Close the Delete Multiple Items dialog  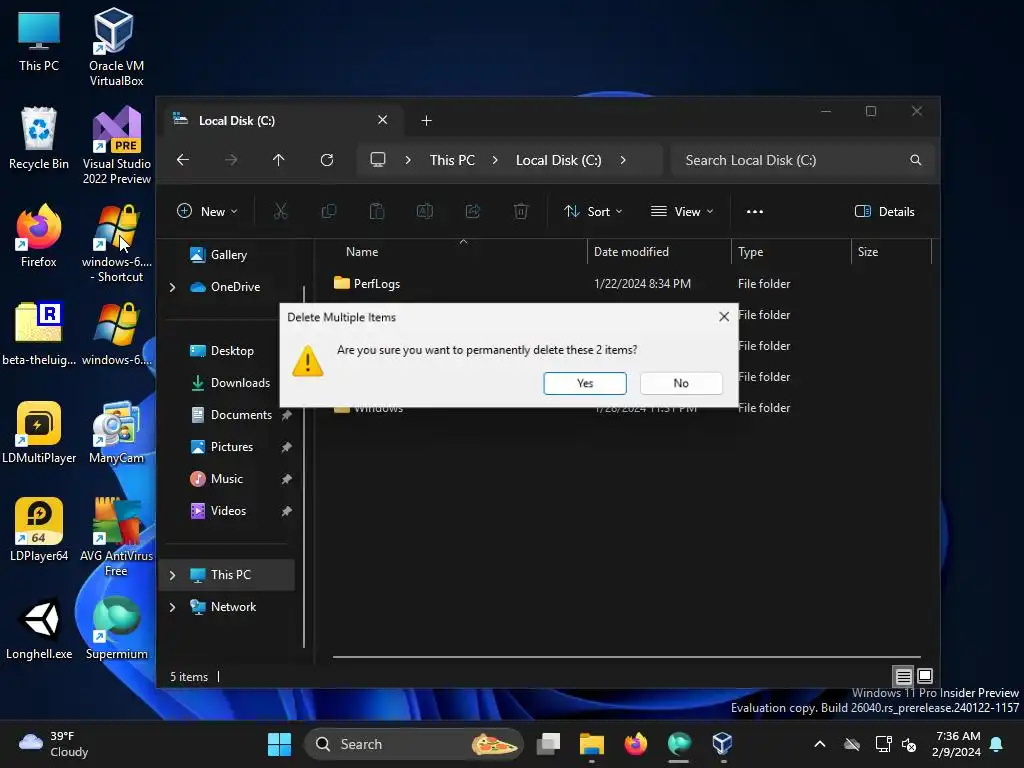[x=724, y=317]
